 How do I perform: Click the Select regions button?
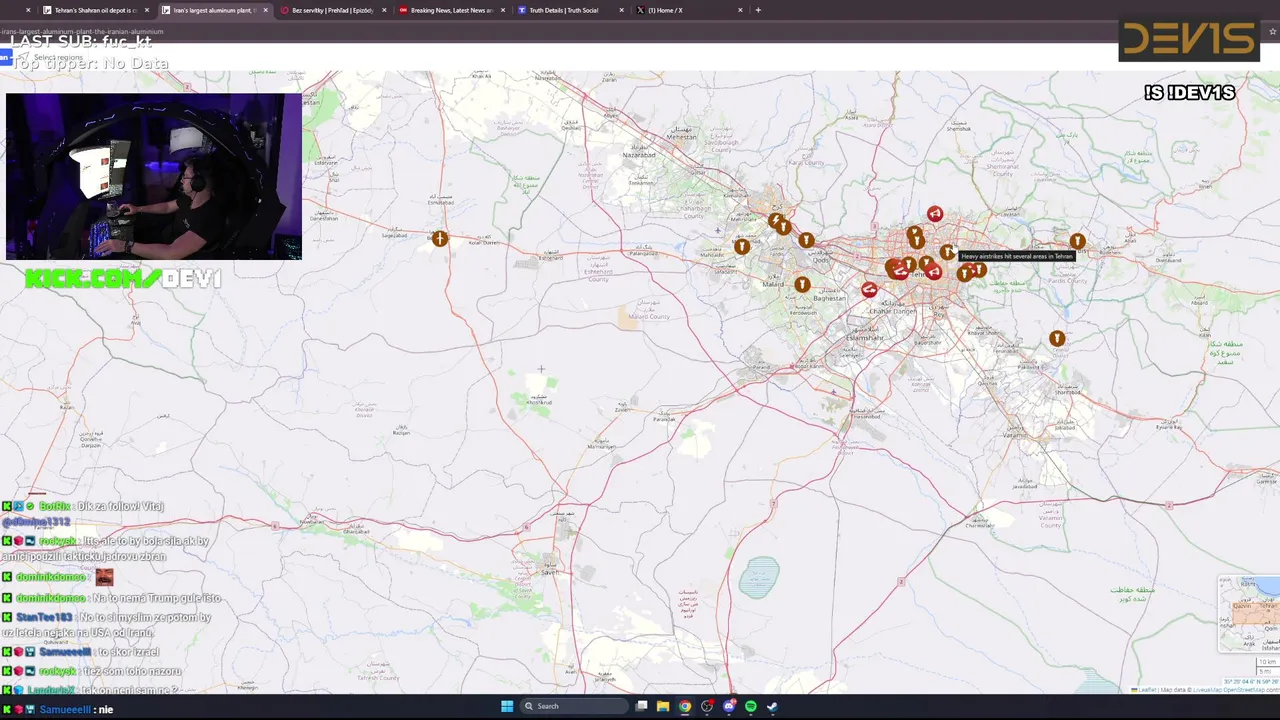pos(50,57)
